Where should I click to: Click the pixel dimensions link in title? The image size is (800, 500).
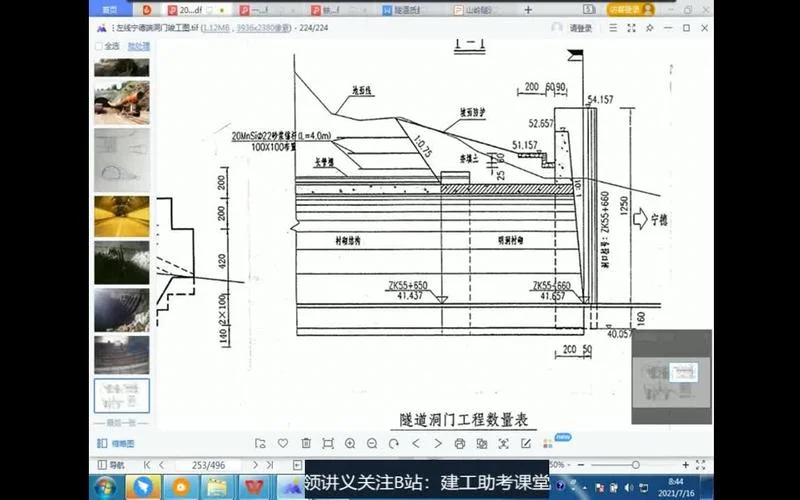tap(263, 28)
